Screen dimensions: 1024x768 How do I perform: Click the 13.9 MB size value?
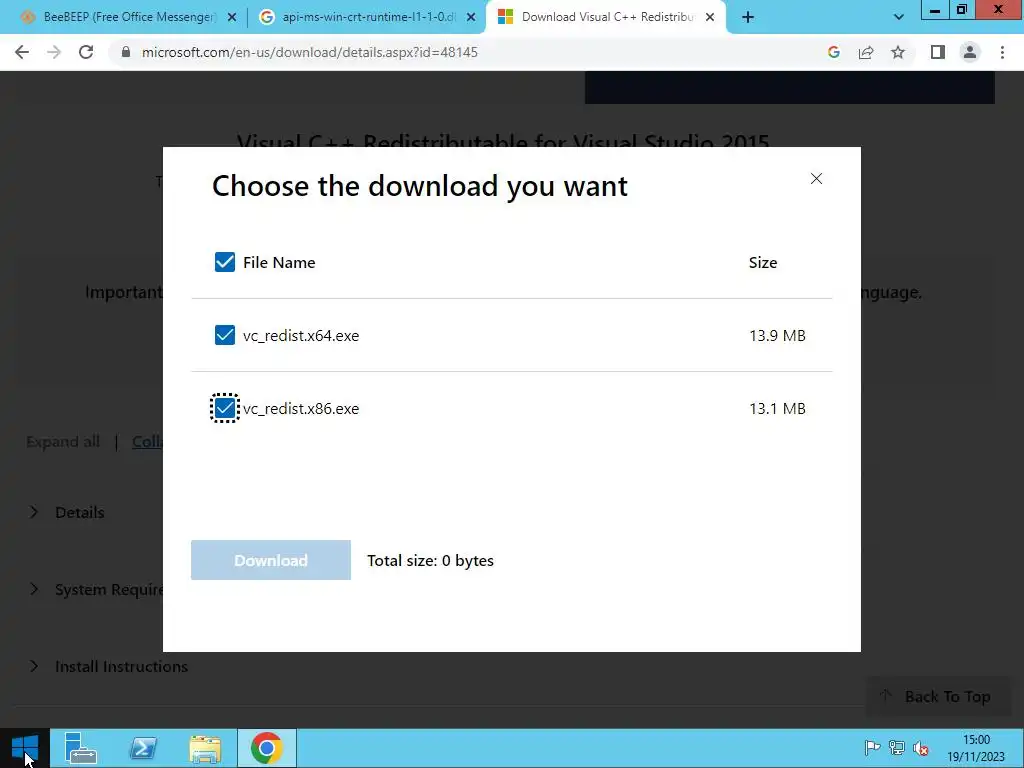[777, 335]
